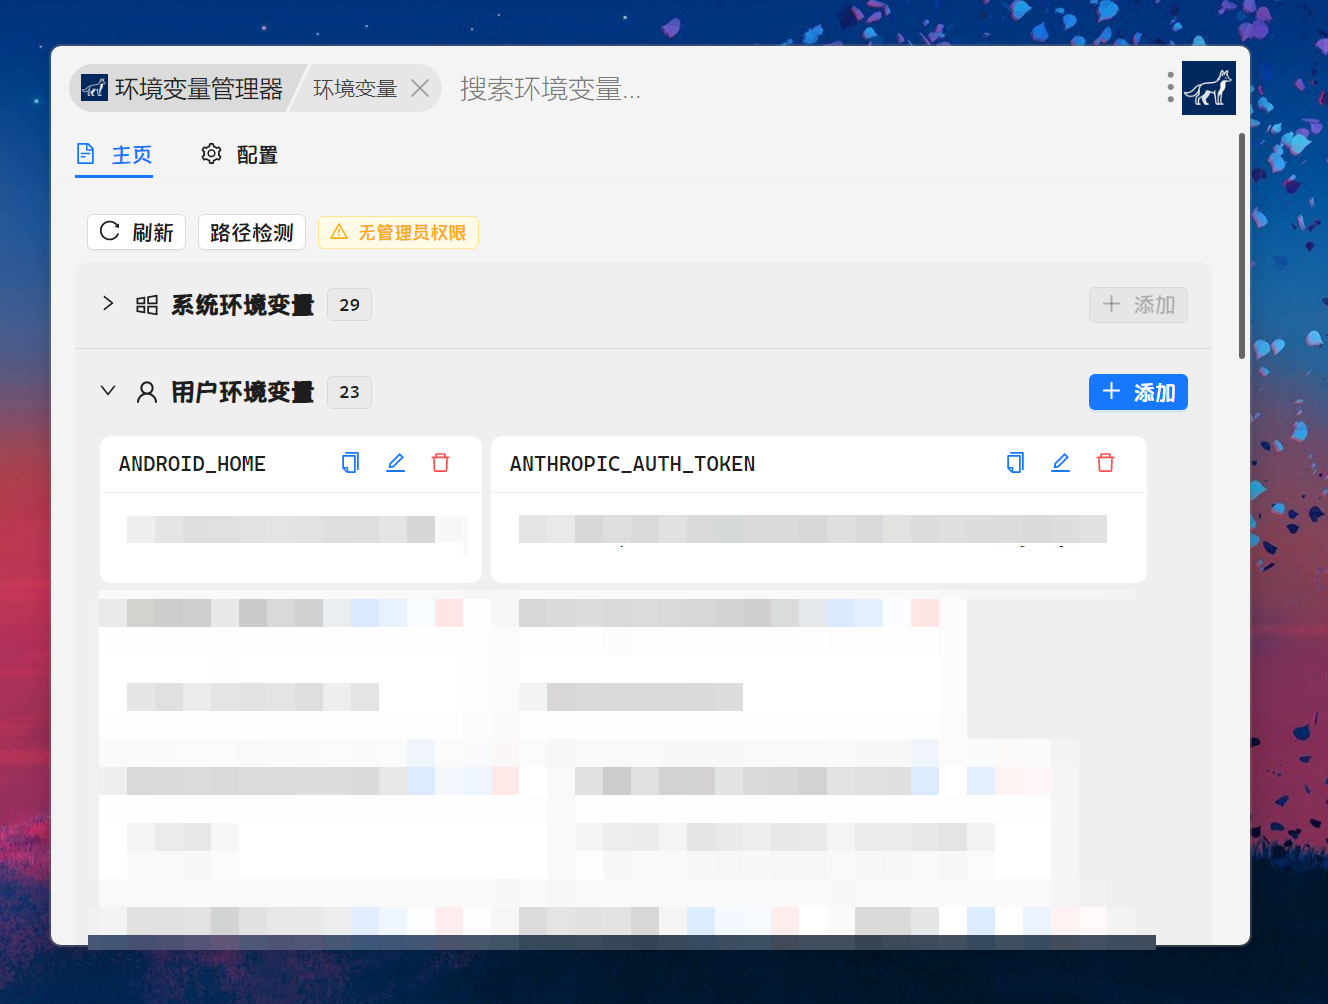Remove the 环境变量 search tag with X
The width and height of the screenshot is (1328, 1004).
click(x=420, y=89)
